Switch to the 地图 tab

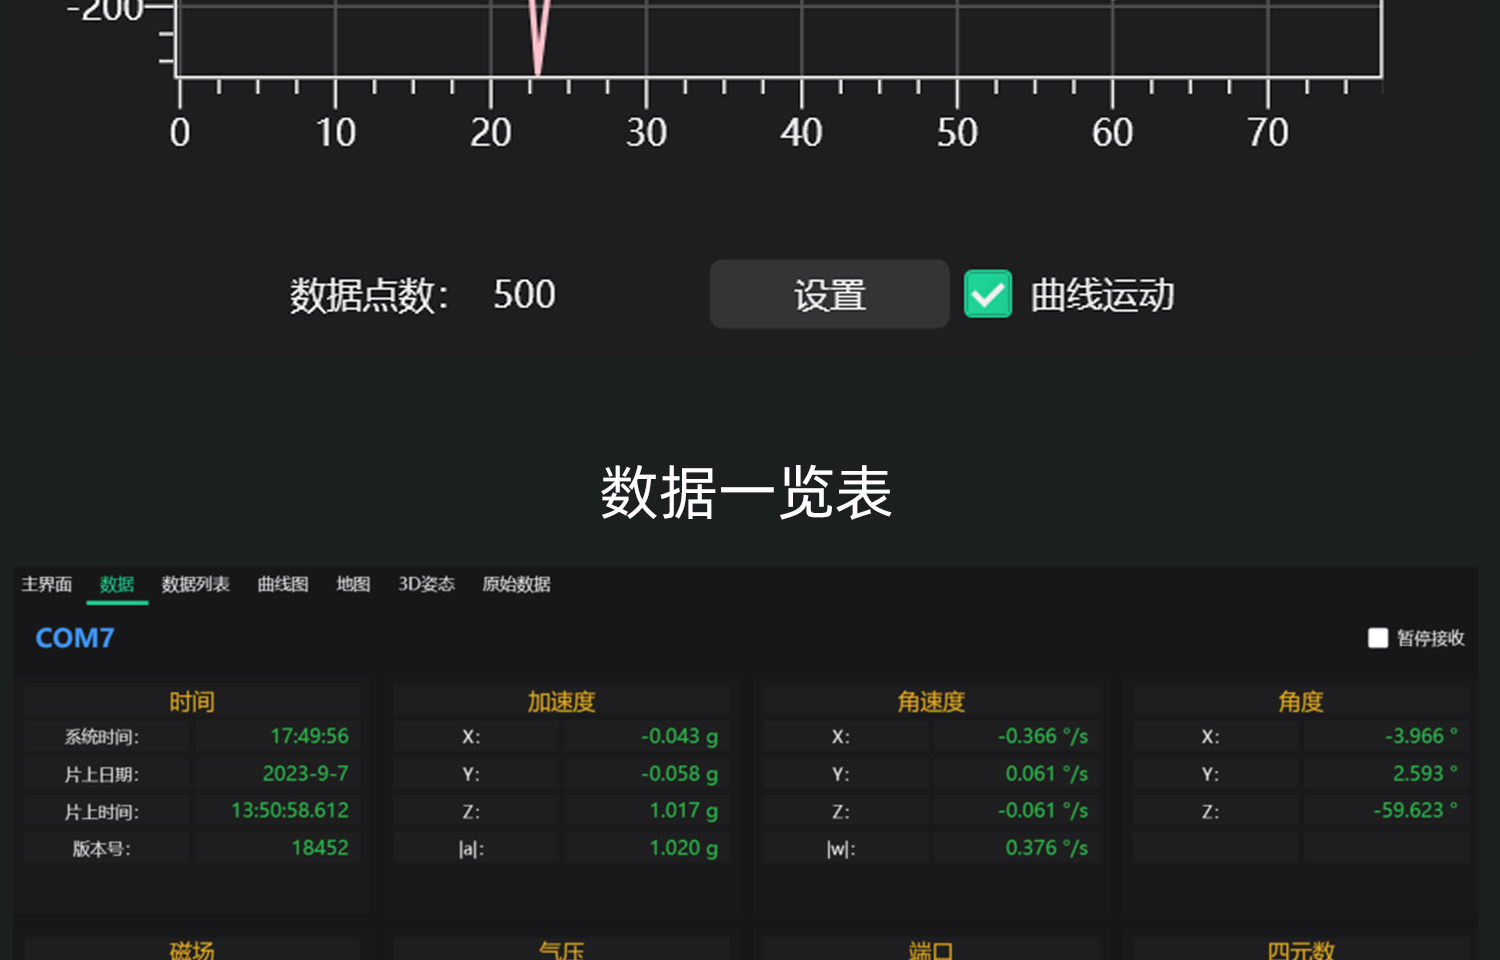tap(353, 584)
